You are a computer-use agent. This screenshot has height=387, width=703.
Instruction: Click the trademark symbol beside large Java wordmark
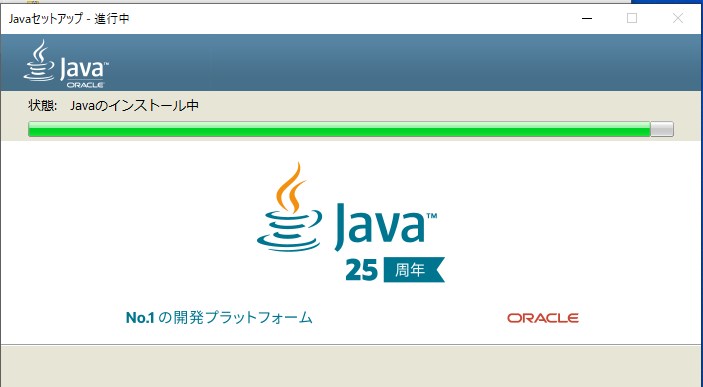pos(432,216)
